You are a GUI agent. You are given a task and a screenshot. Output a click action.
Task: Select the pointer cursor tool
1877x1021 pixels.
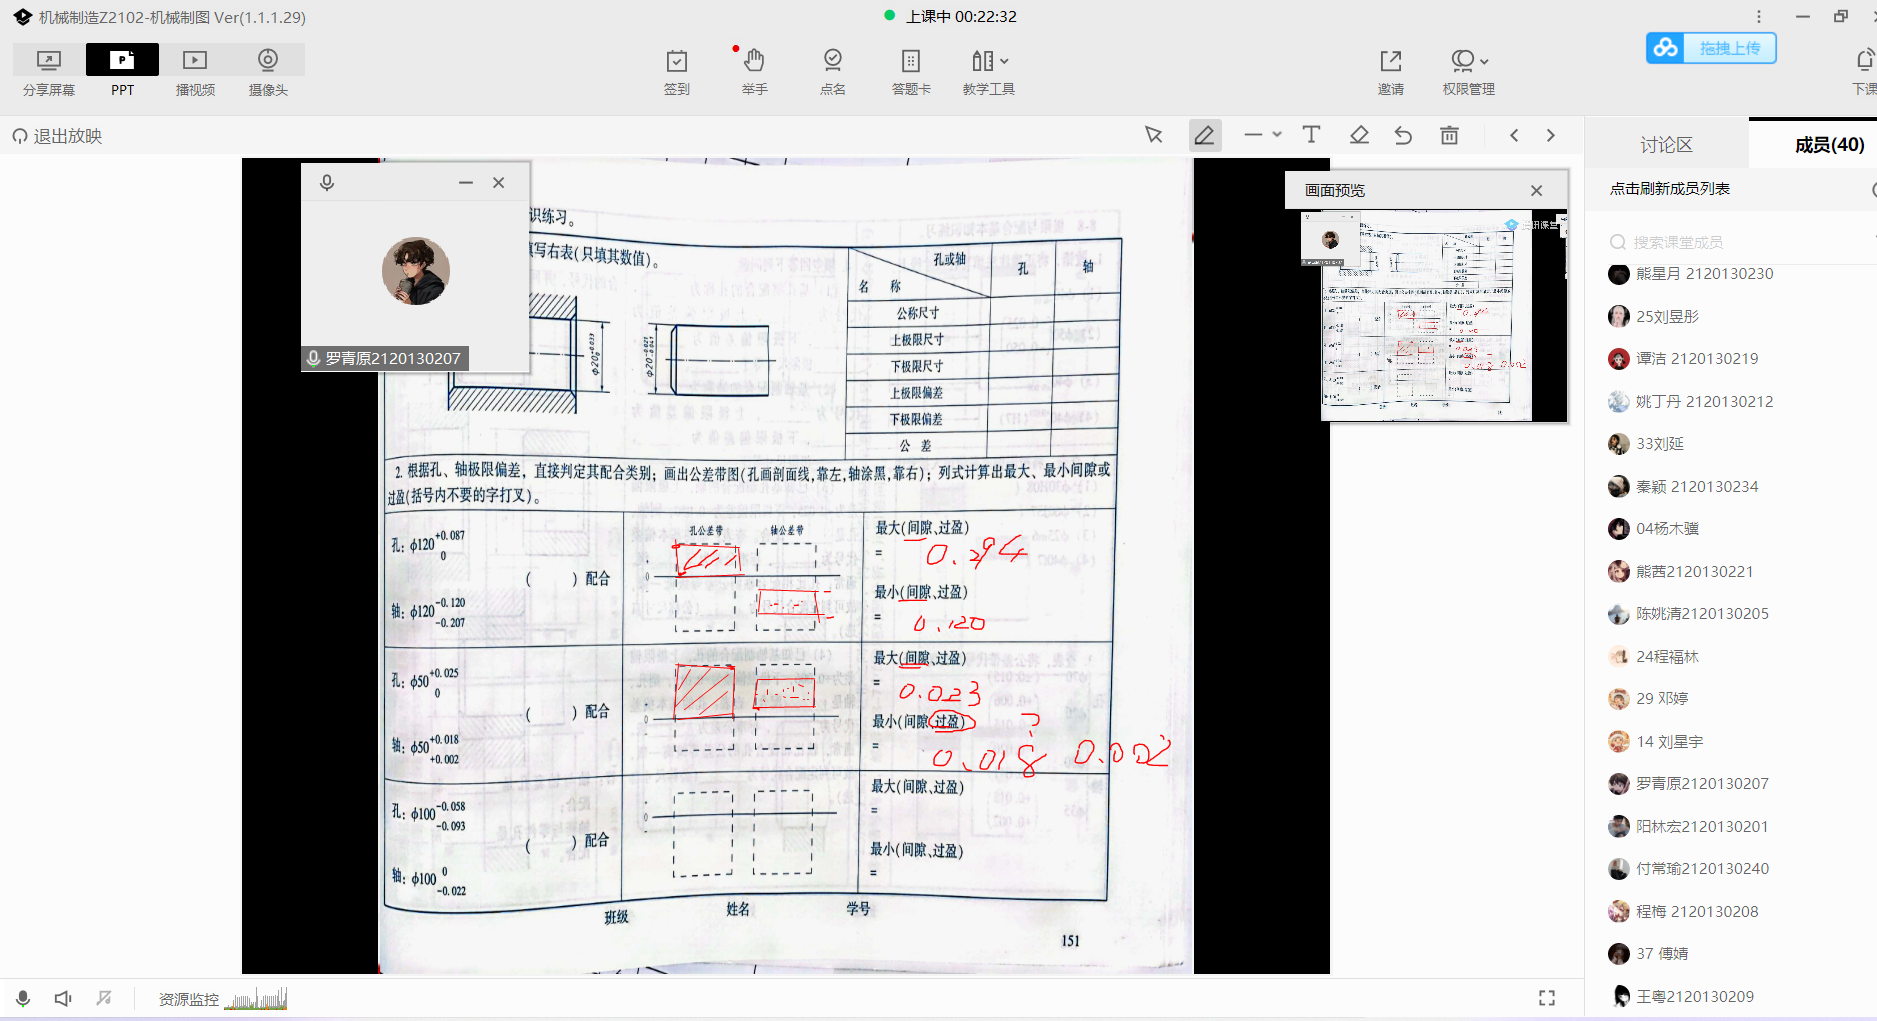pyautogui.click(x=1154, y=135)
